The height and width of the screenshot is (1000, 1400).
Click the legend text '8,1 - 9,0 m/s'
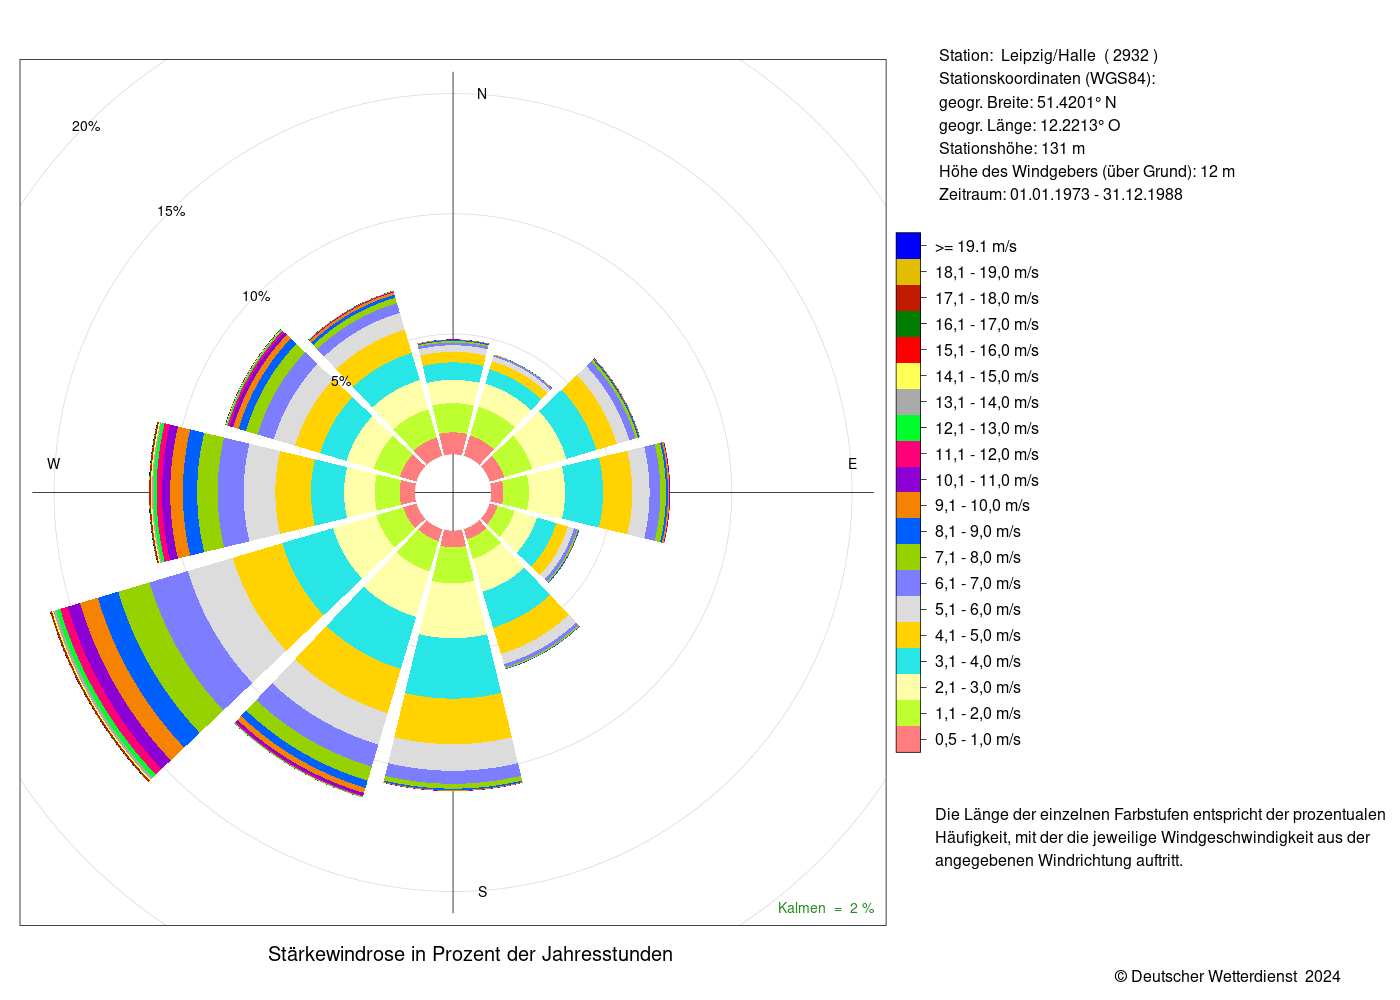pos(978,532)
